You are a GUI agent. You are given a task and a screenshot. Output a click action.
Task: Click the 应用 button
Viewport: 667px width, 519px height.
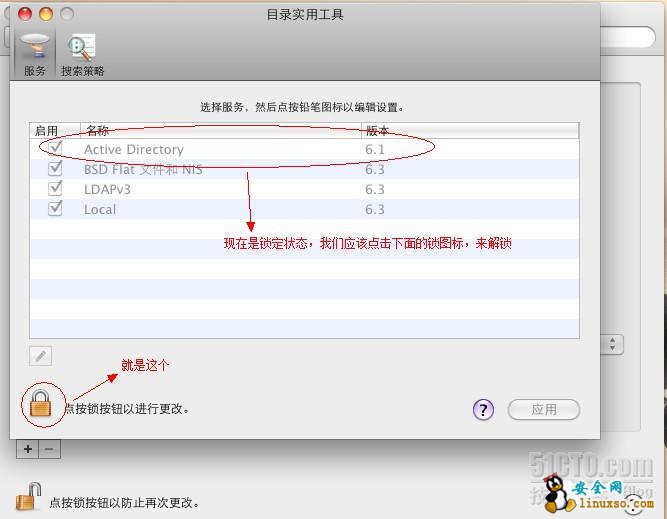coord(543,409)
